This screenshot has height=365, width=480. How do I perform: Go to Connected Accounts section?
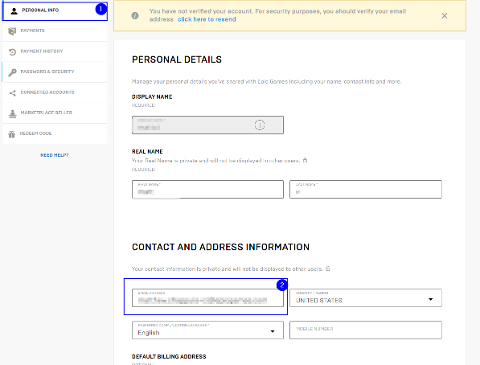coord(54,93)
